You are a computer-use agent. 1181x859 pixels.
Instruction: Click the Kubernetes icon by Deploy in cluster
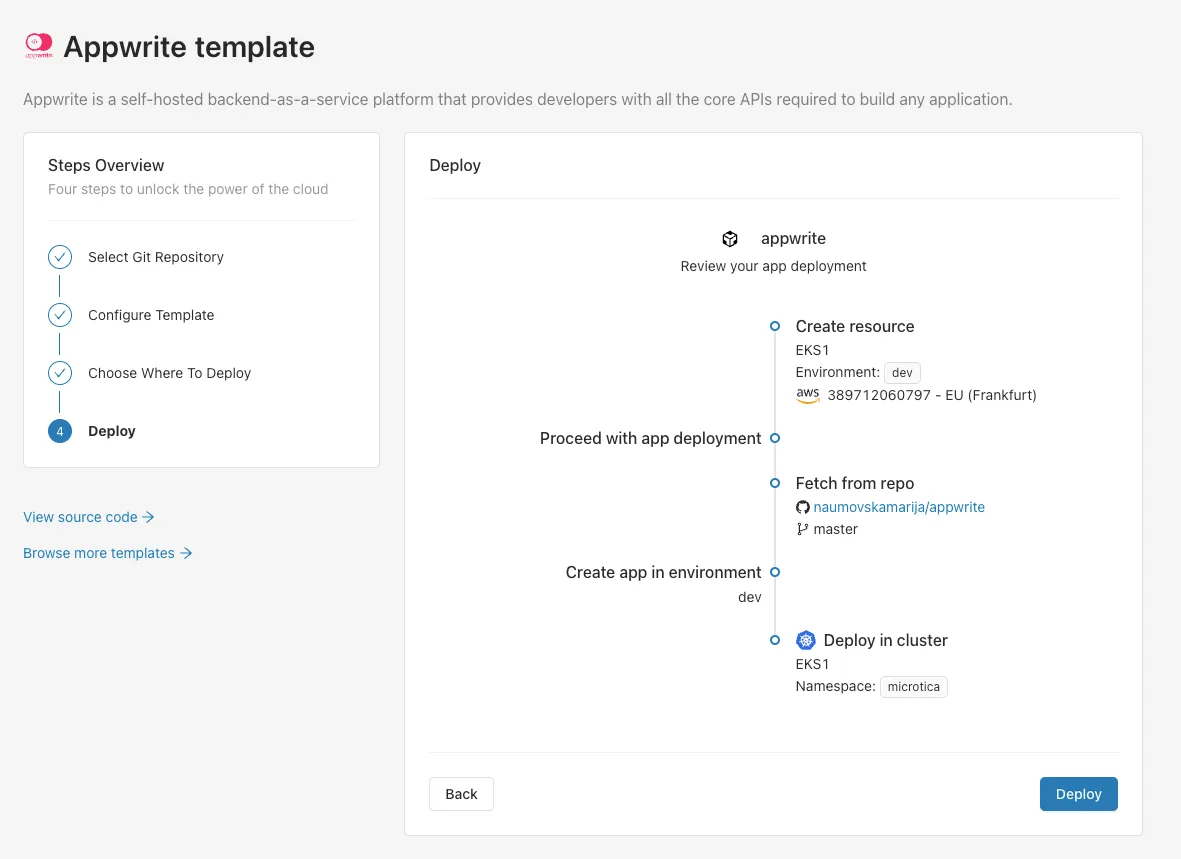[806, 640]
